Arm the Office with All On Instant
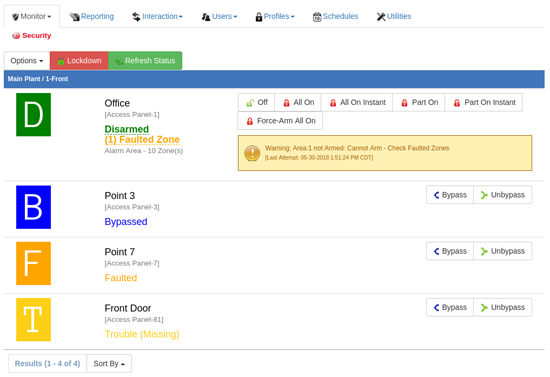Viewport: 550px width, 377px height. click(x=357, y=102)
